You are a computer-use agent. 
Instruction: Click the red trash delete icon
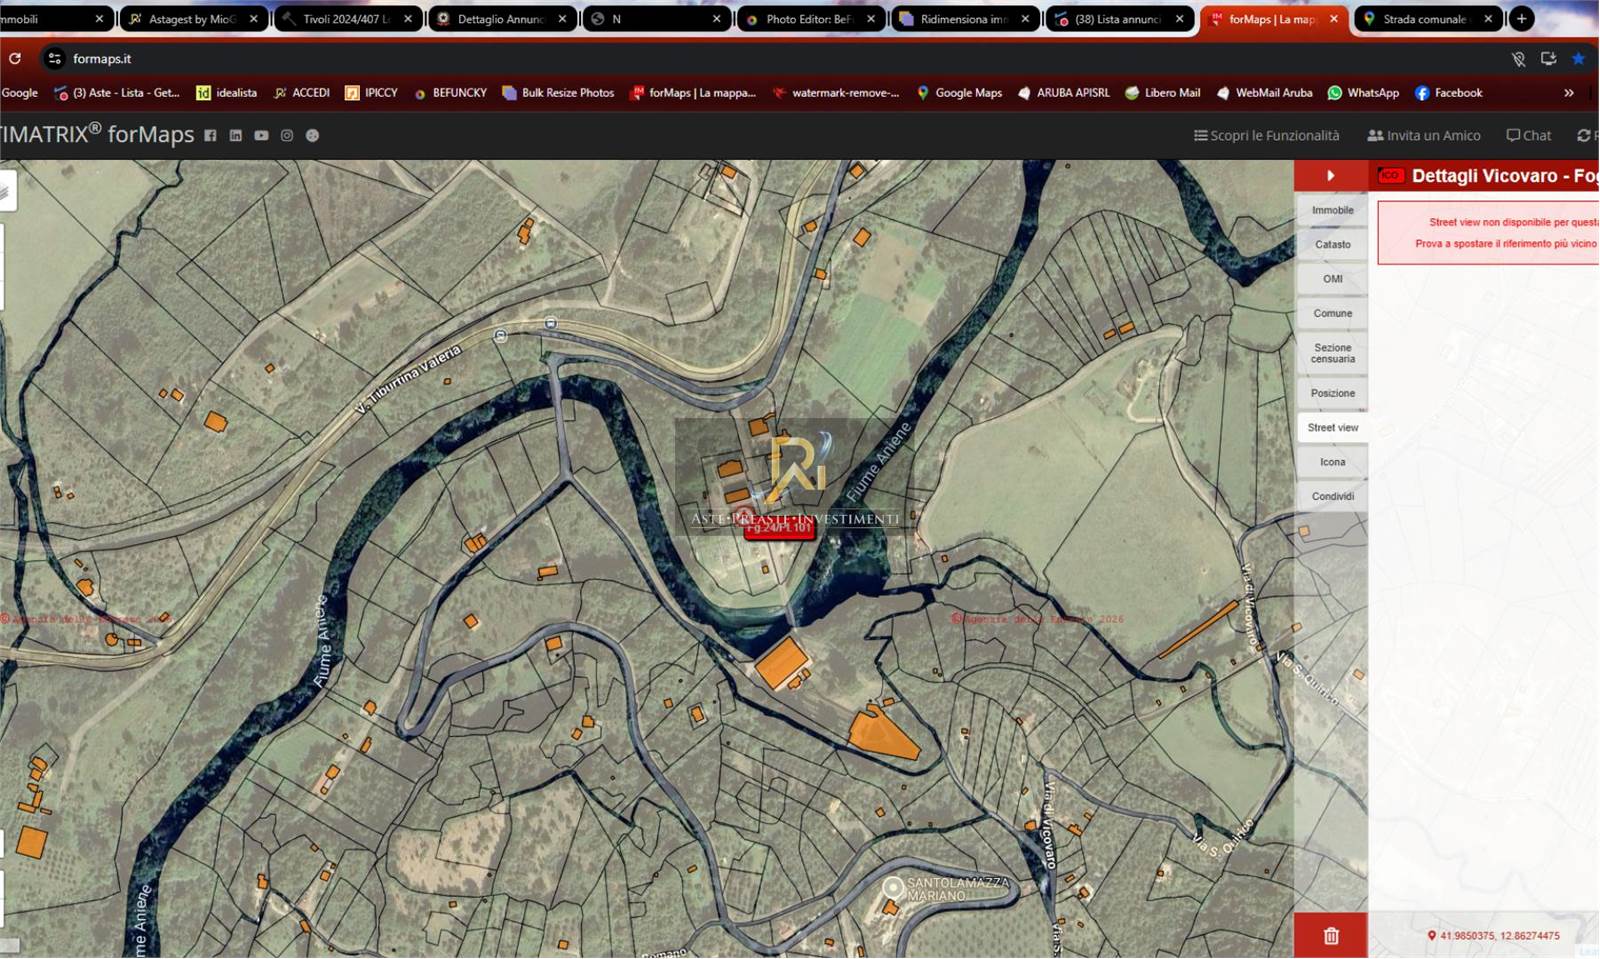point(1330,936)
